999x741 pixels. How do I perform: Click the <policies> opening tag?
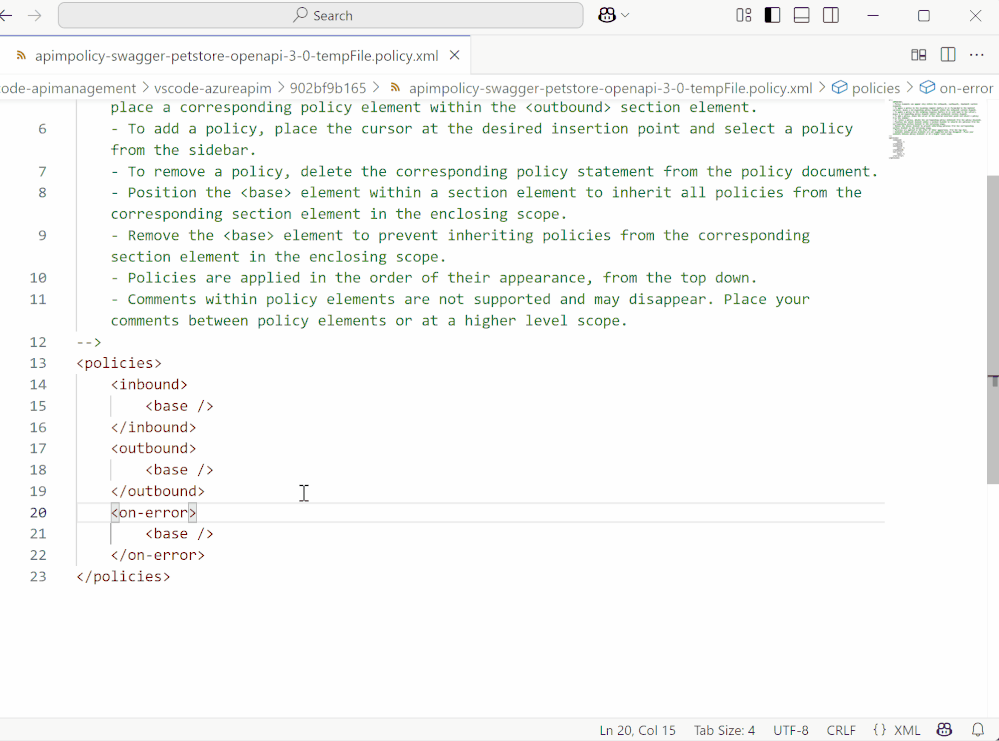tap(119, 363)
